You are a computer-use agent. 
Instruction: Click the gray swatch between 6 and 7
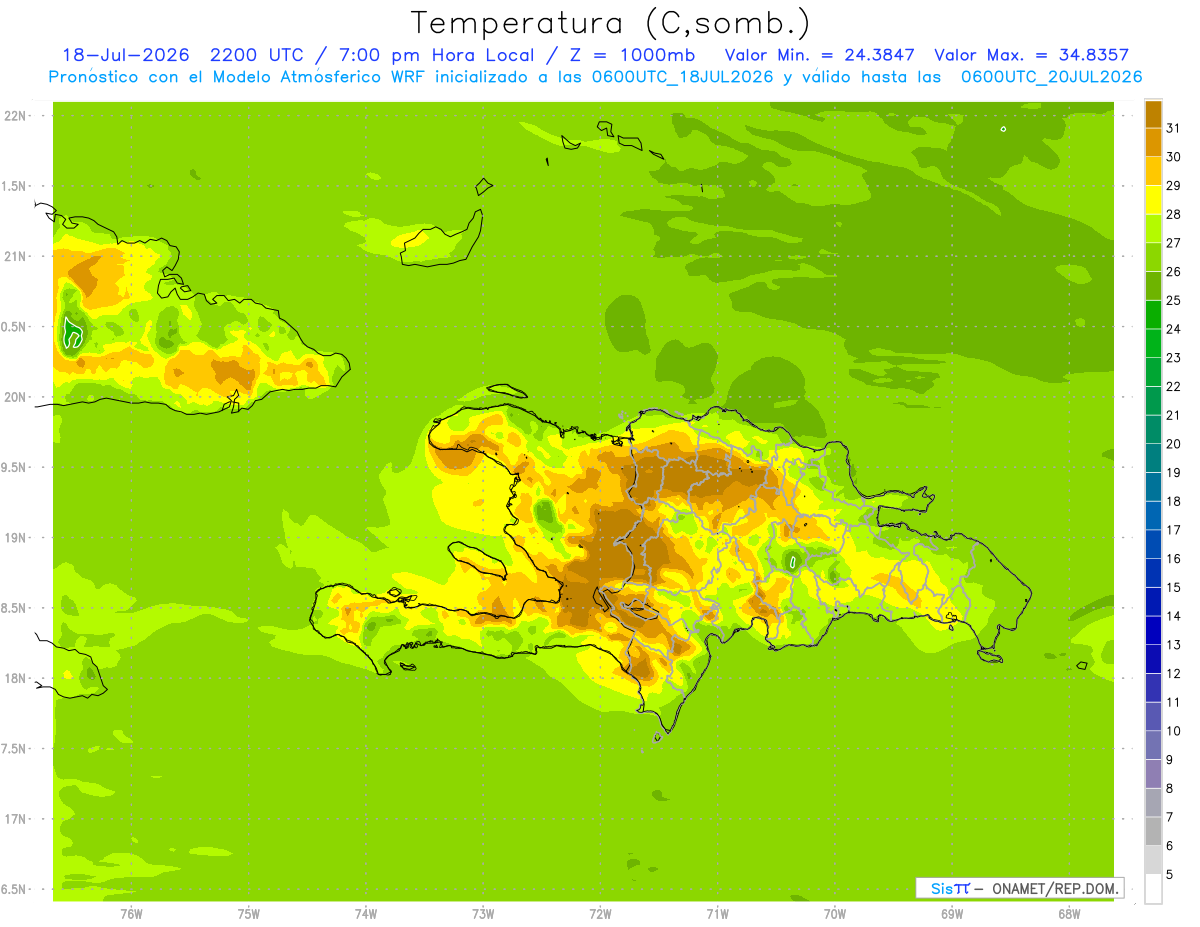click(1153, 831)
